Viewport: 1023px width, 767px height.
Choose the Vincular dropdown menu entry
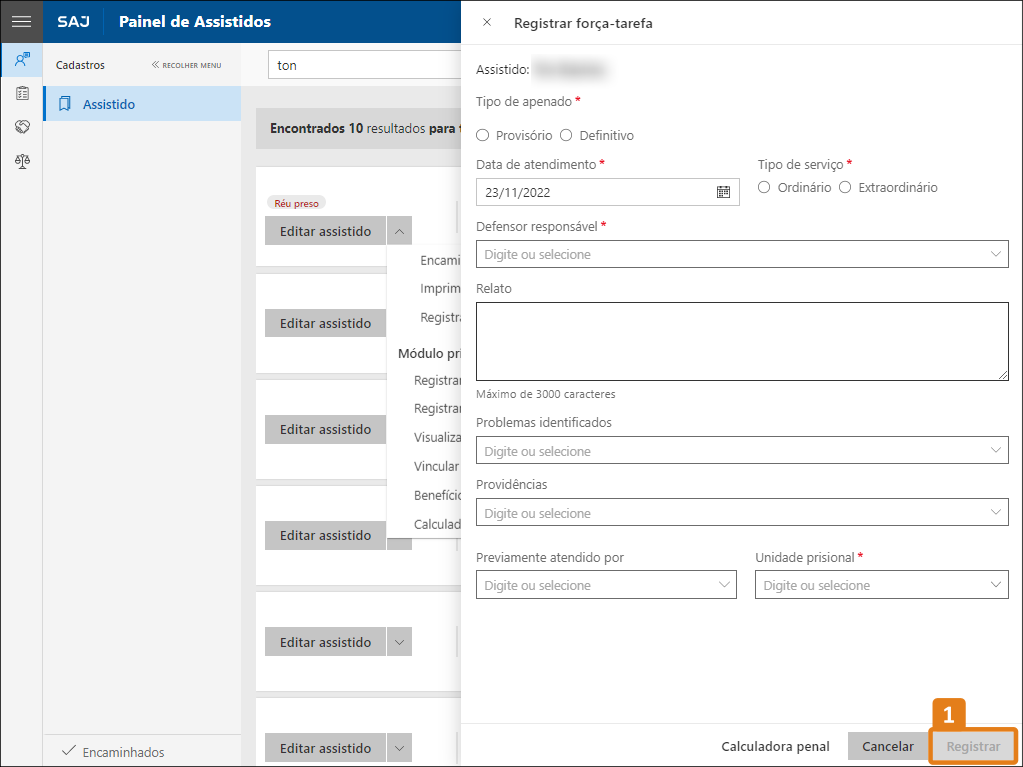(x=436, y=466)
